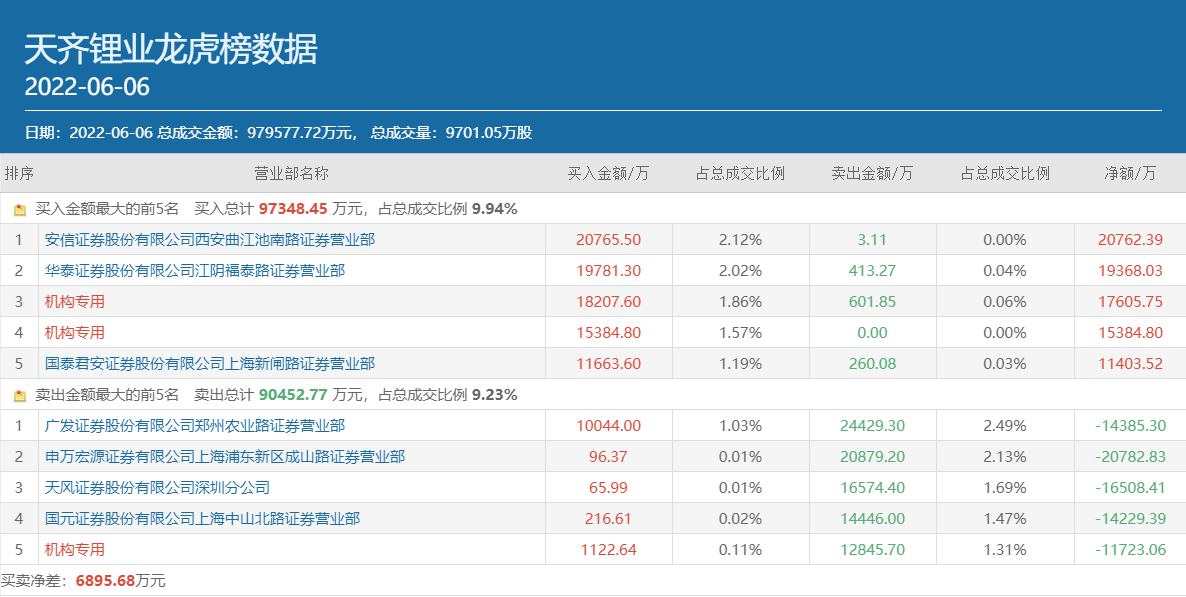1186x597 pixels.
Task: Open 安信证券西安曲江池南路证券营业部 link
Action: tap(210, 240)
